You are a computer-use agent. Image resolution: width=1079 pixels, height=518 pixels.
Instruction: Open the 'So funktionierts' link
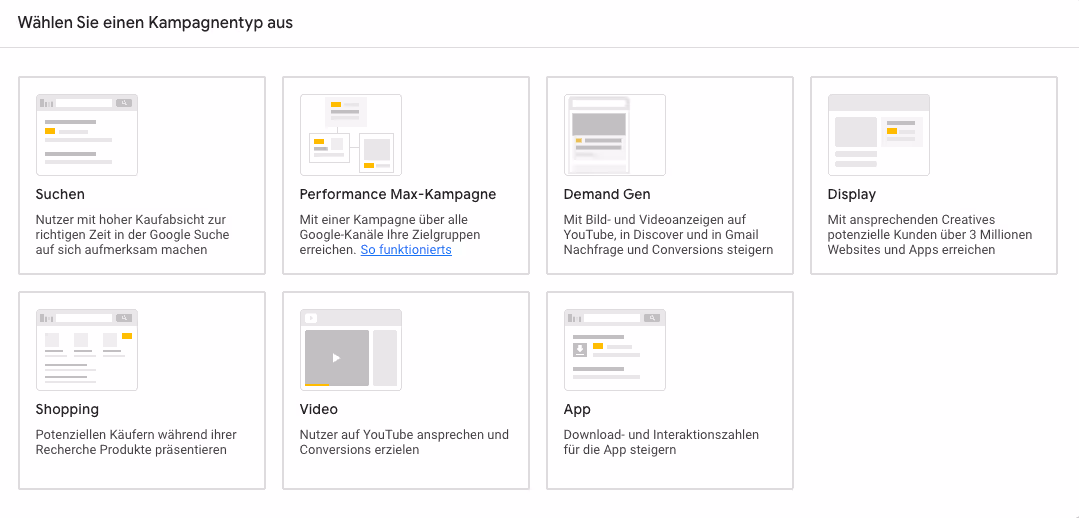[406, 250]
